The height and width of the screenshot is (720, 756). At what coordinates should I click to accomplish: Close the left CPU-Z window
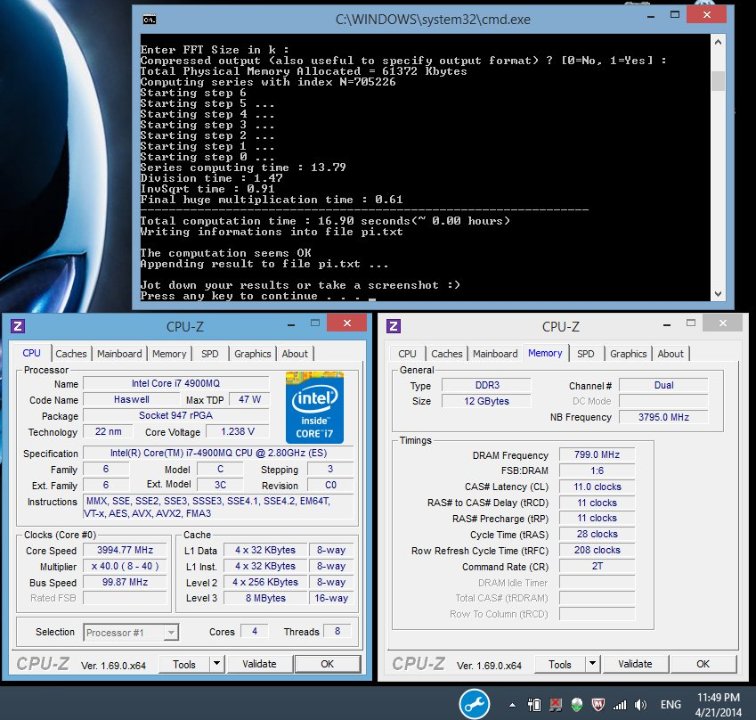(x=347, y=323)
